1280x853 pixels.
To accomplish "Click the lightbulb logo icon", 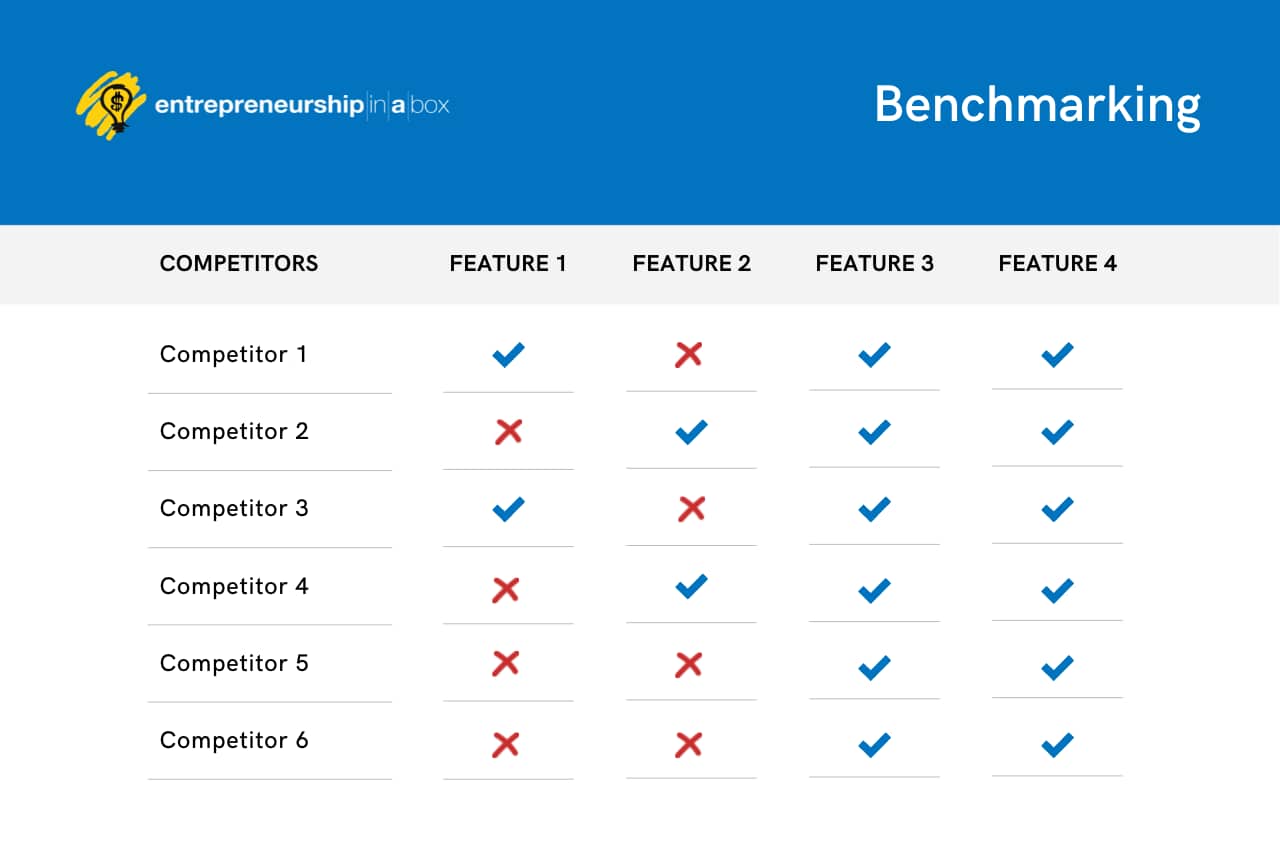I will 112,104.
